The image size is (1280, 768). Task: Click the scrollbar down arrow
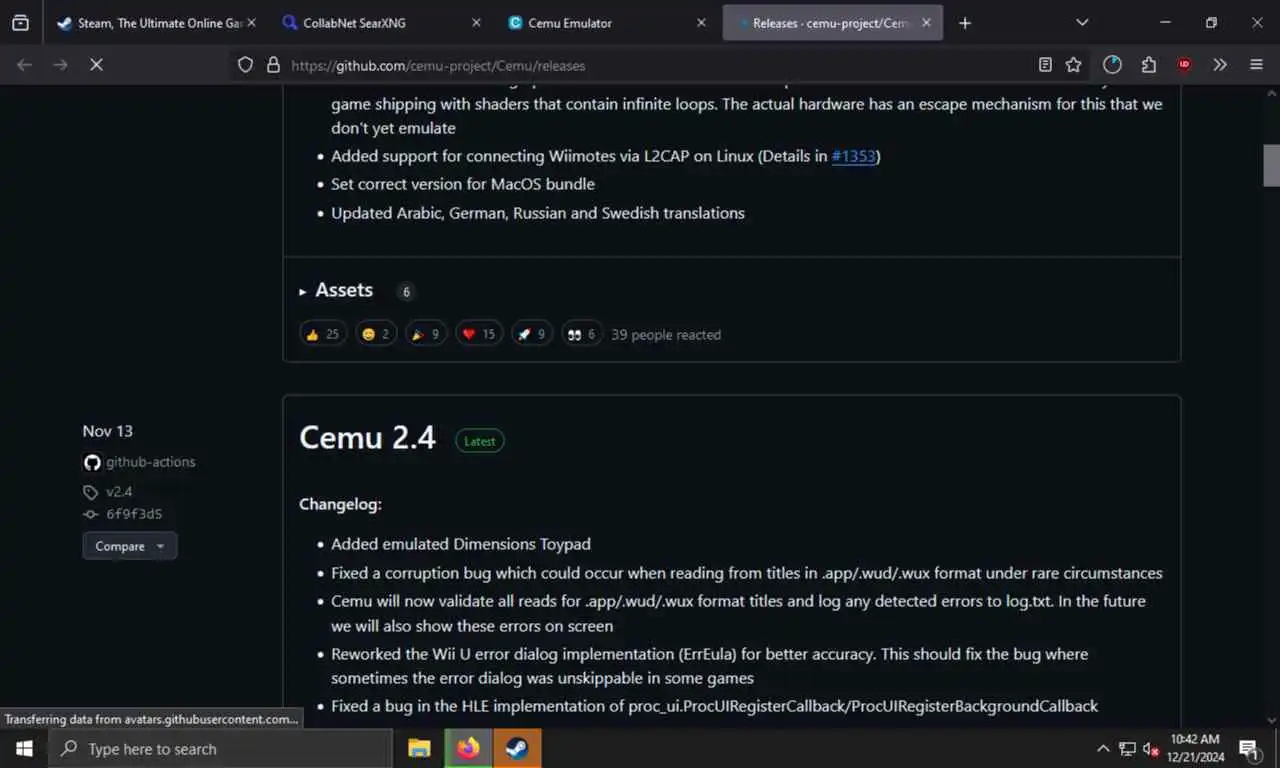click(1271, 719)
